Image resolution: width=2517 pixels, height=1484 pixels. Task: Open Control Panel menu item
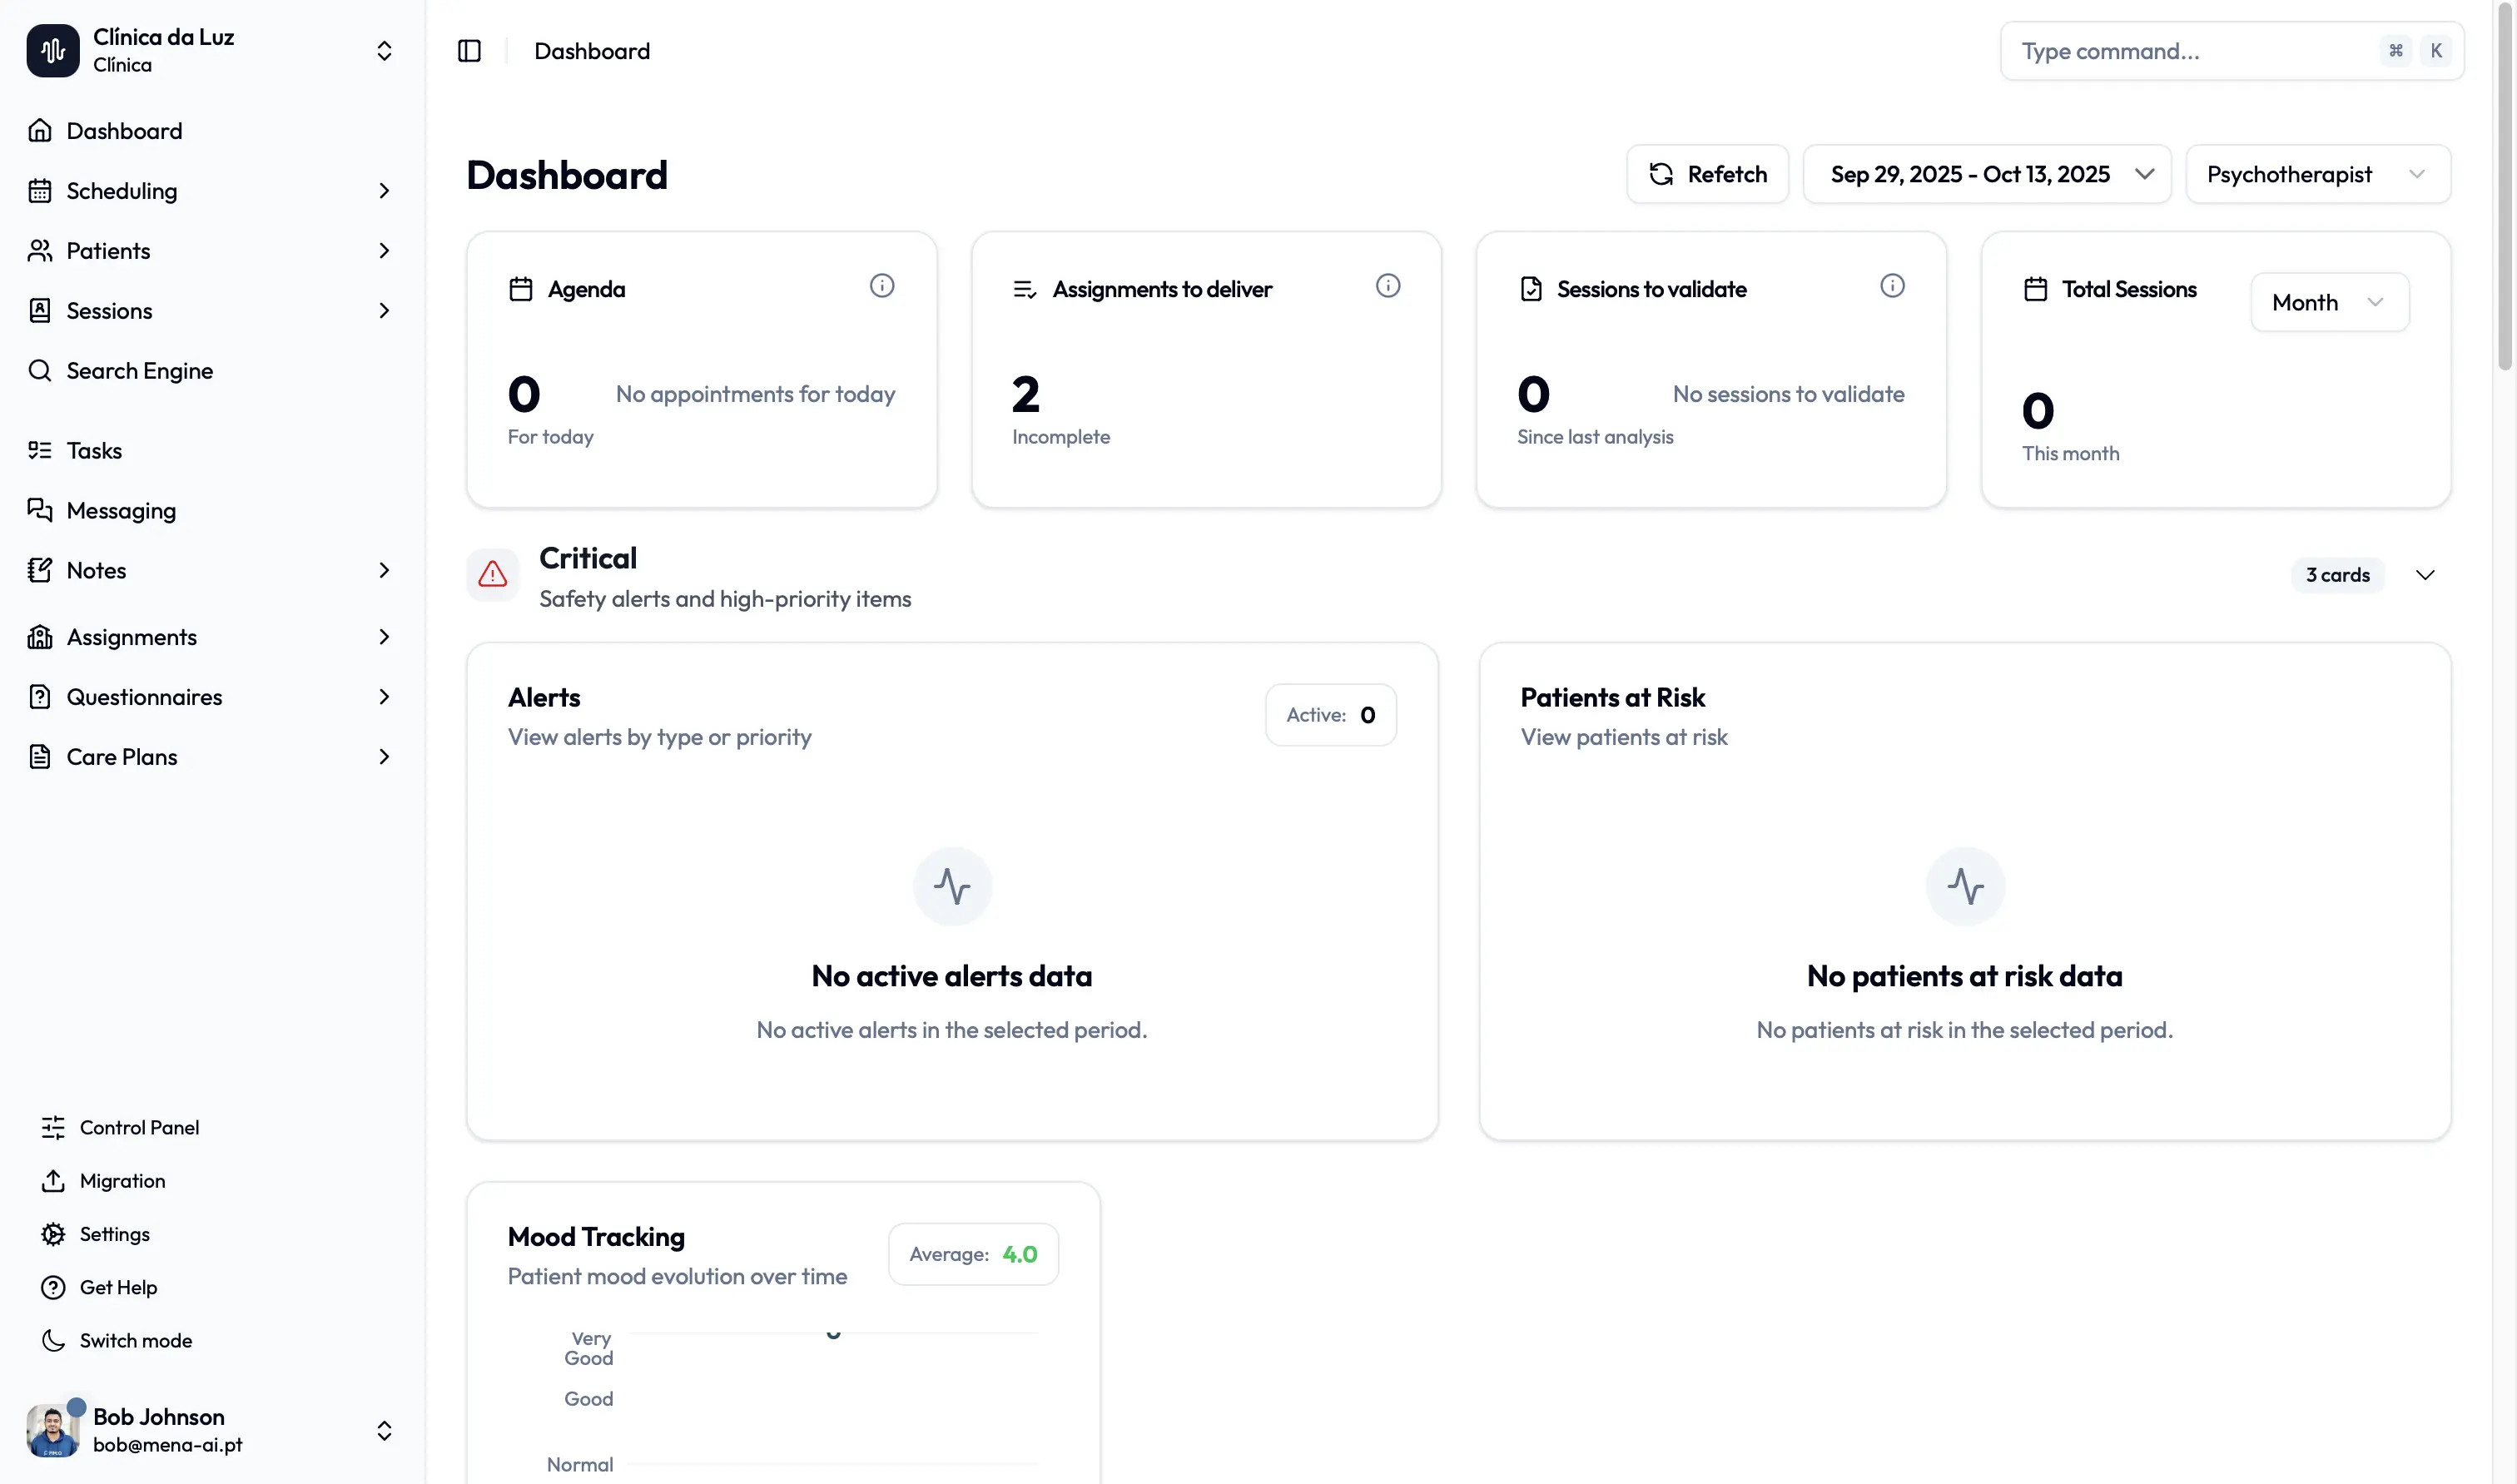tap(139, 1128)
